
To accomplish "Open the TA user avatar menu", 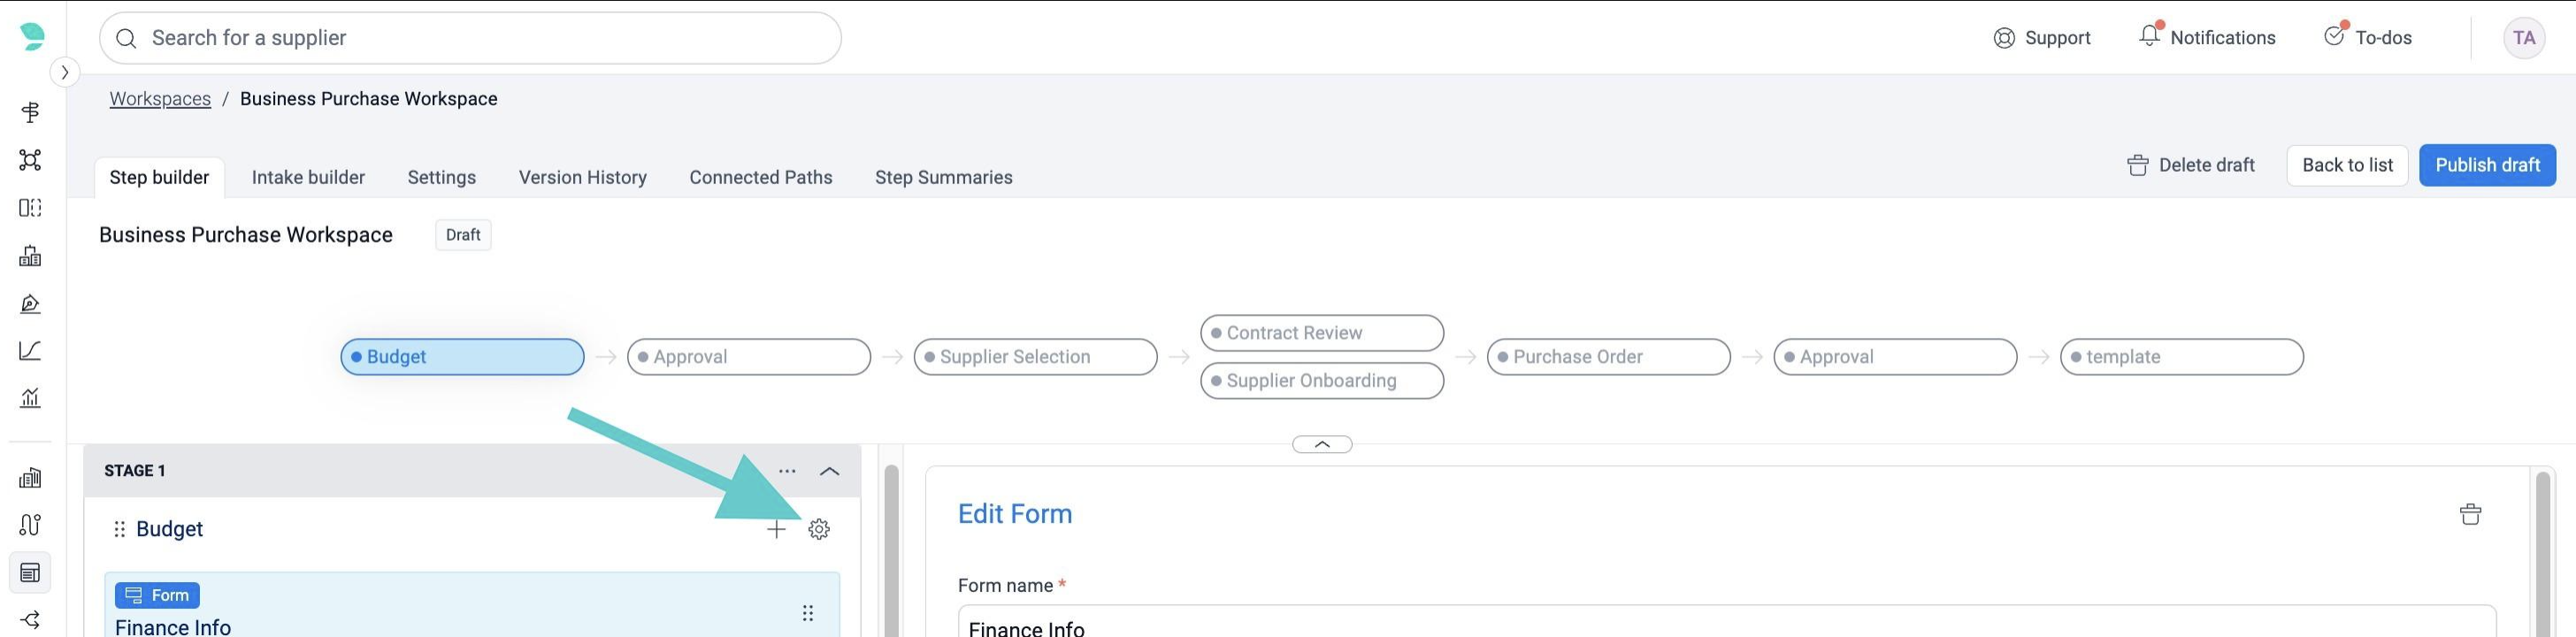I will tap(2523, 38).
